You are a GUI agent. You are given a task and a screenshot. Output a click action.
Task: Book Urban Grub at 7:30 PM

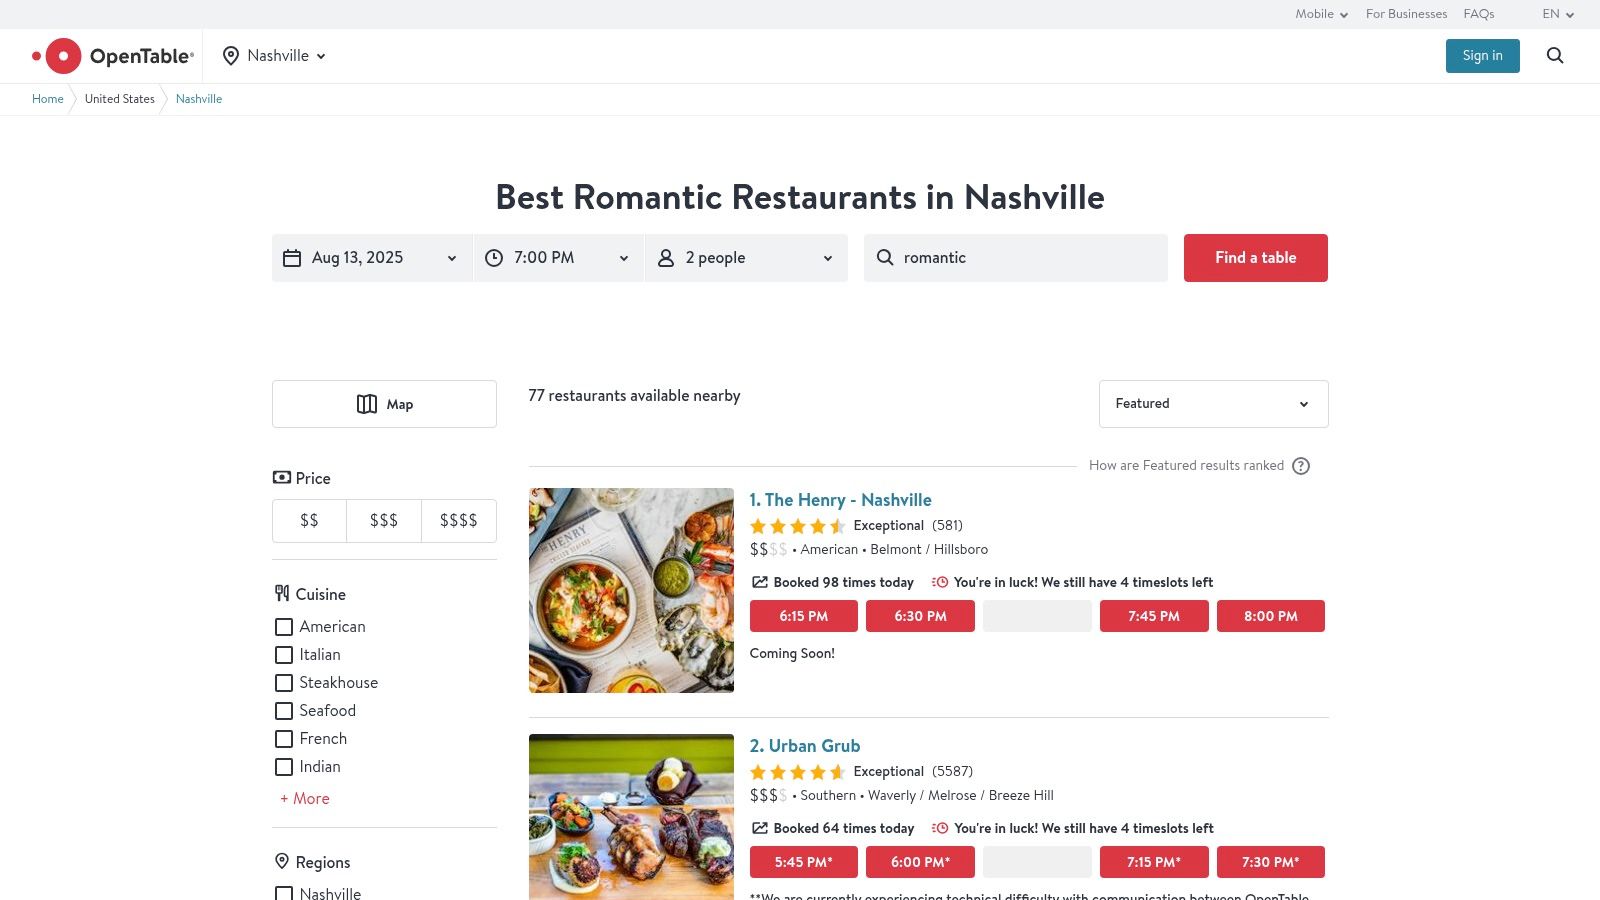click(x=1271, y=862)
